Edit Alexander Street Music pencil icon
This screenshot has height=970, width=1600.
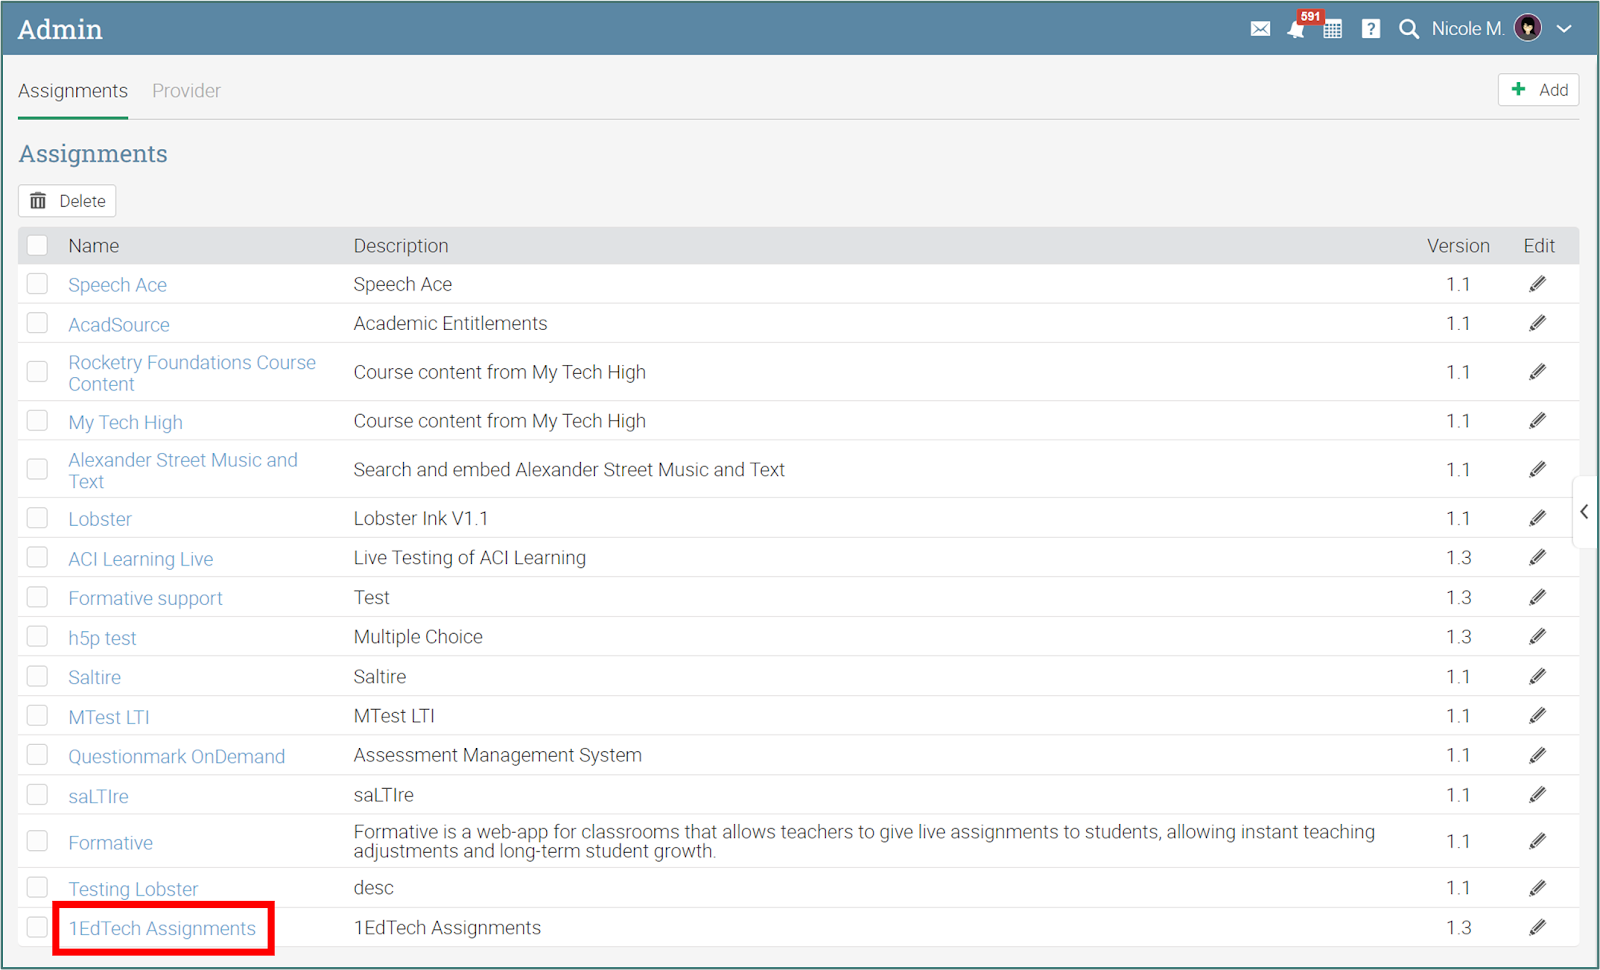point(1538,469)
